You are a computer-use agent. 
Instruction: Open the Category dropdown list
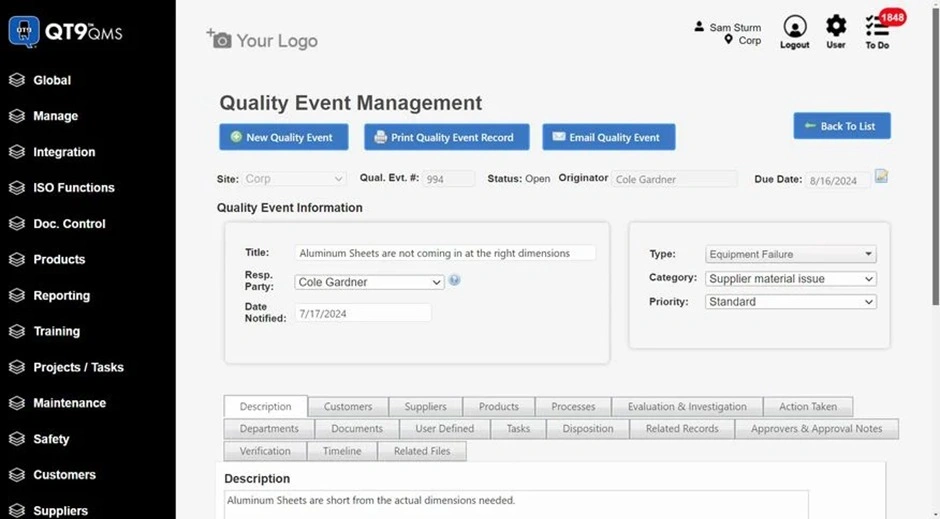click(x=791, y=279)
